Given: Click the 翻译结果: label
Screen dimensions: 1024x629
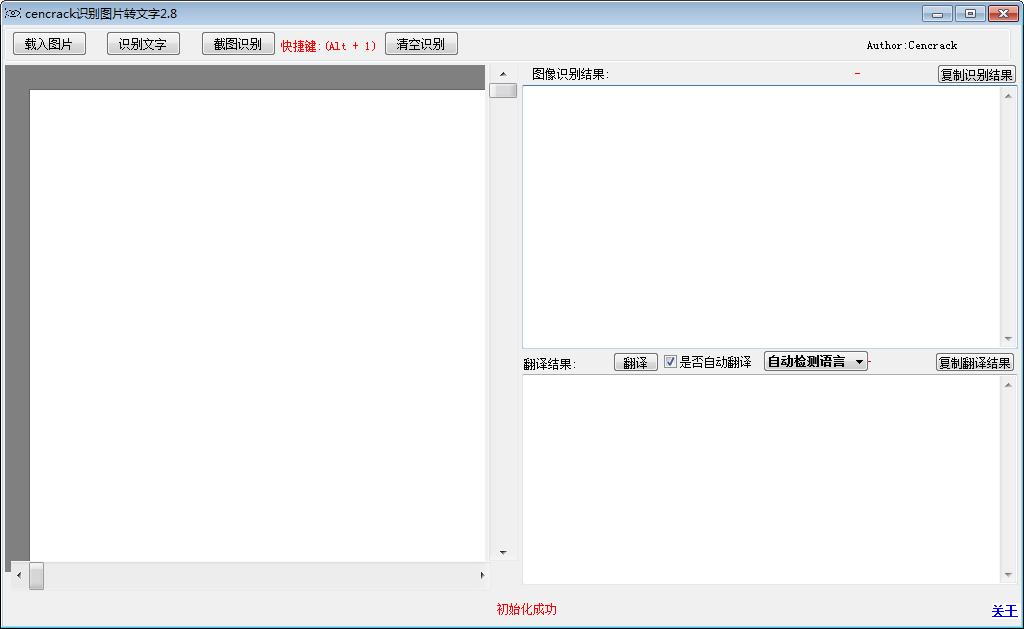Looking at the screenshot, I should [550, 364].
